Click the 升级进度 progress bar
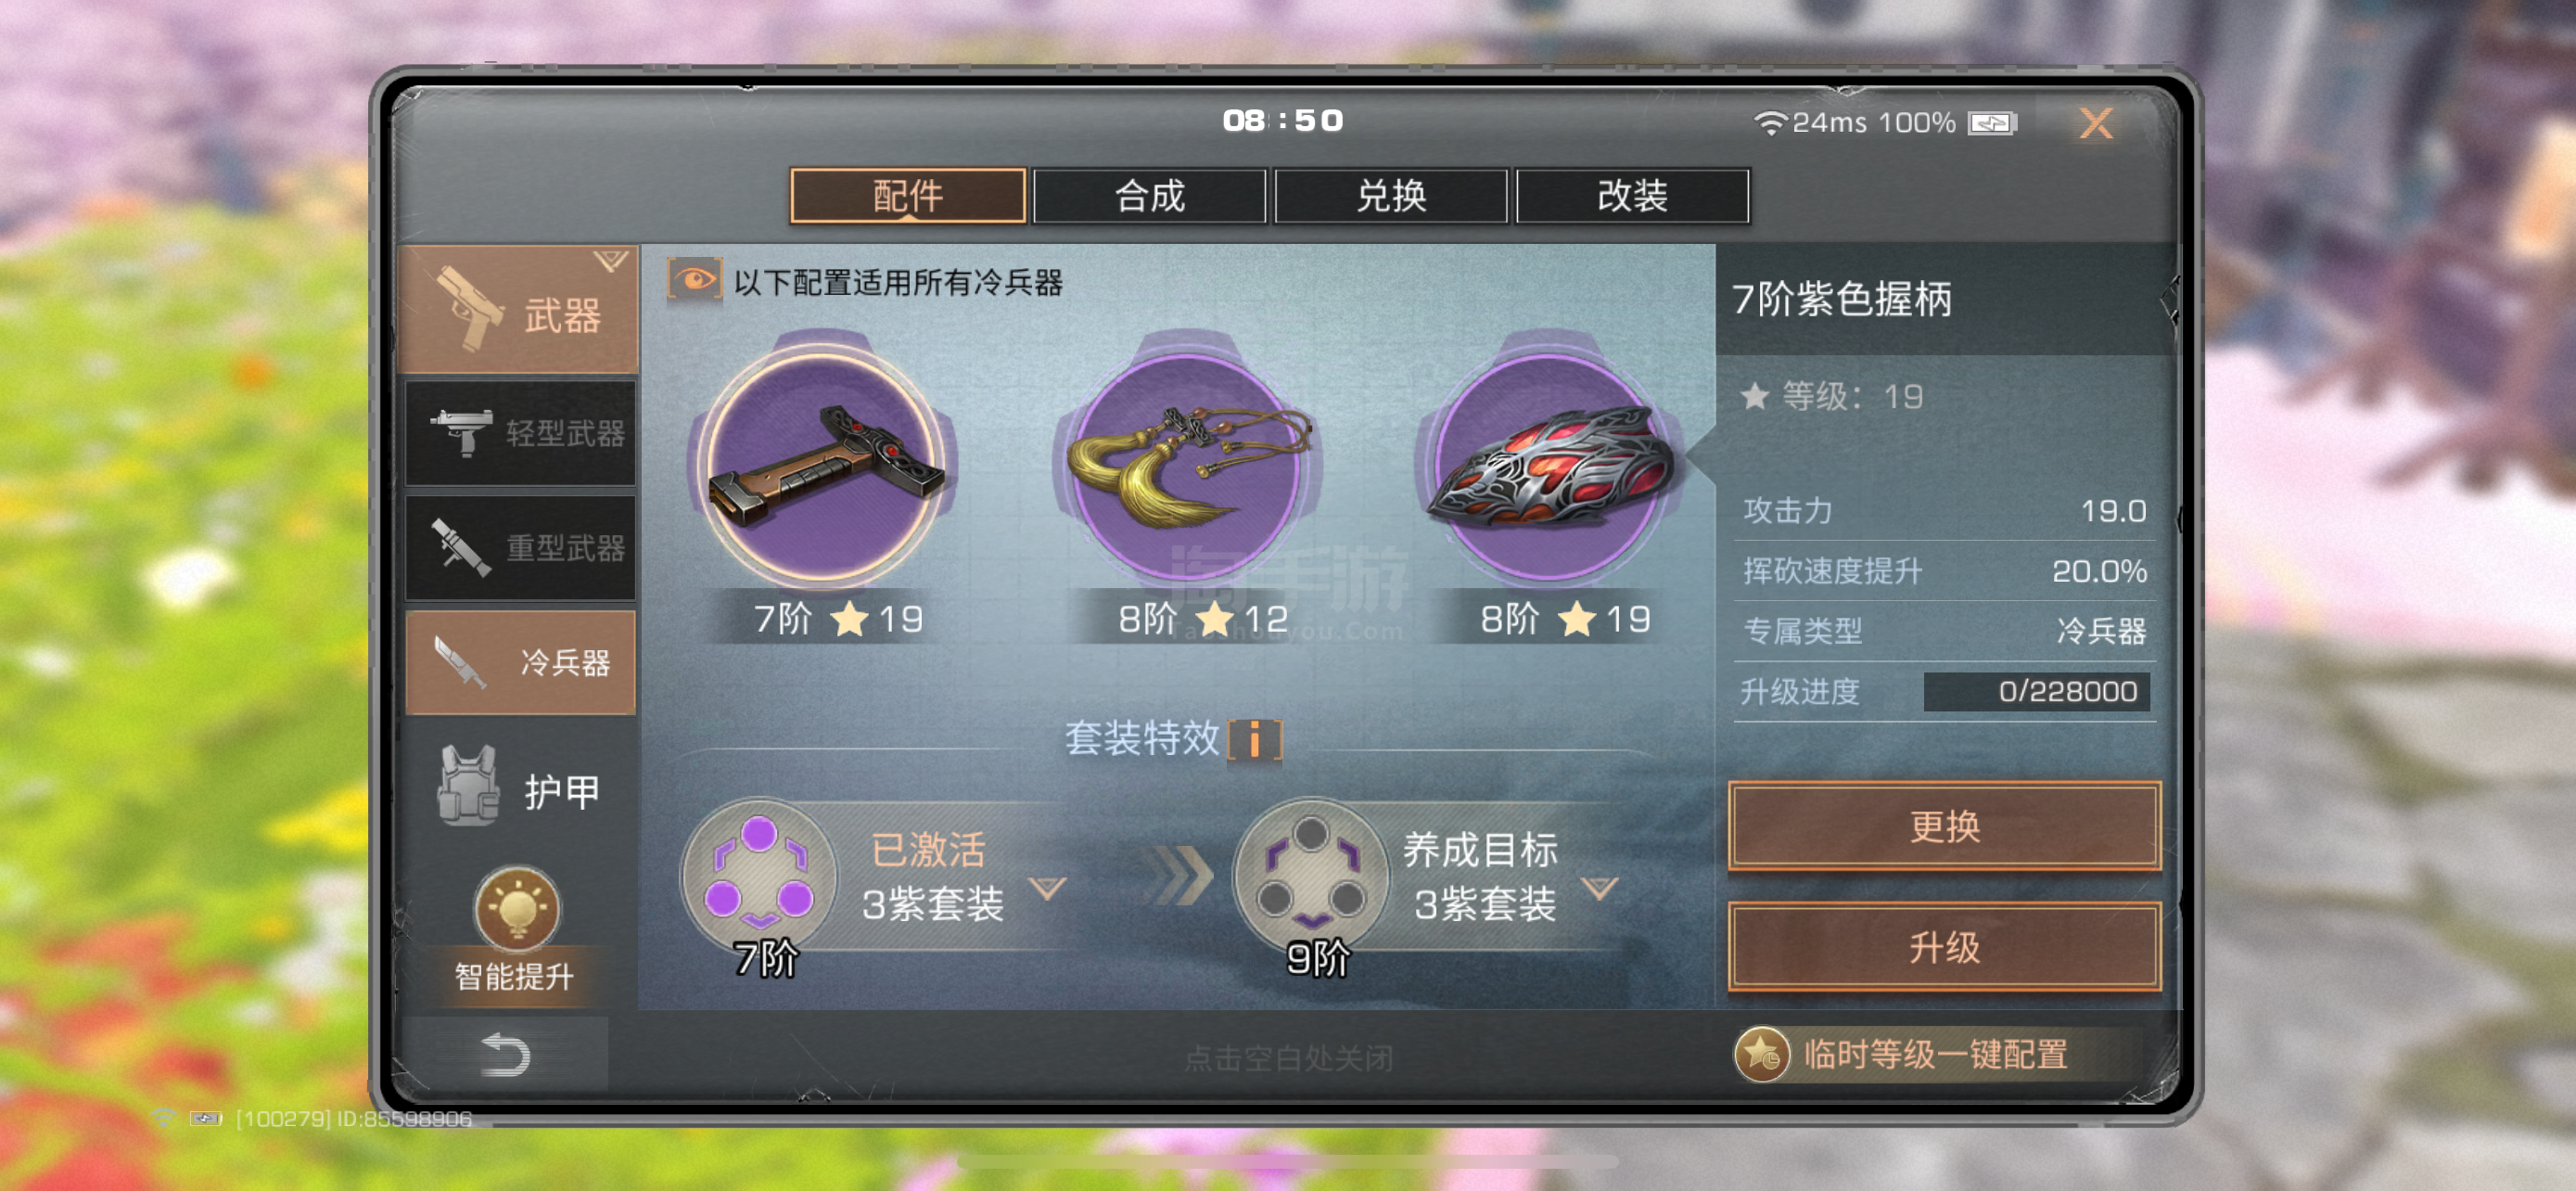Image resolution: width=2576 pixels, height=1191 pixels. [2036, 691]
